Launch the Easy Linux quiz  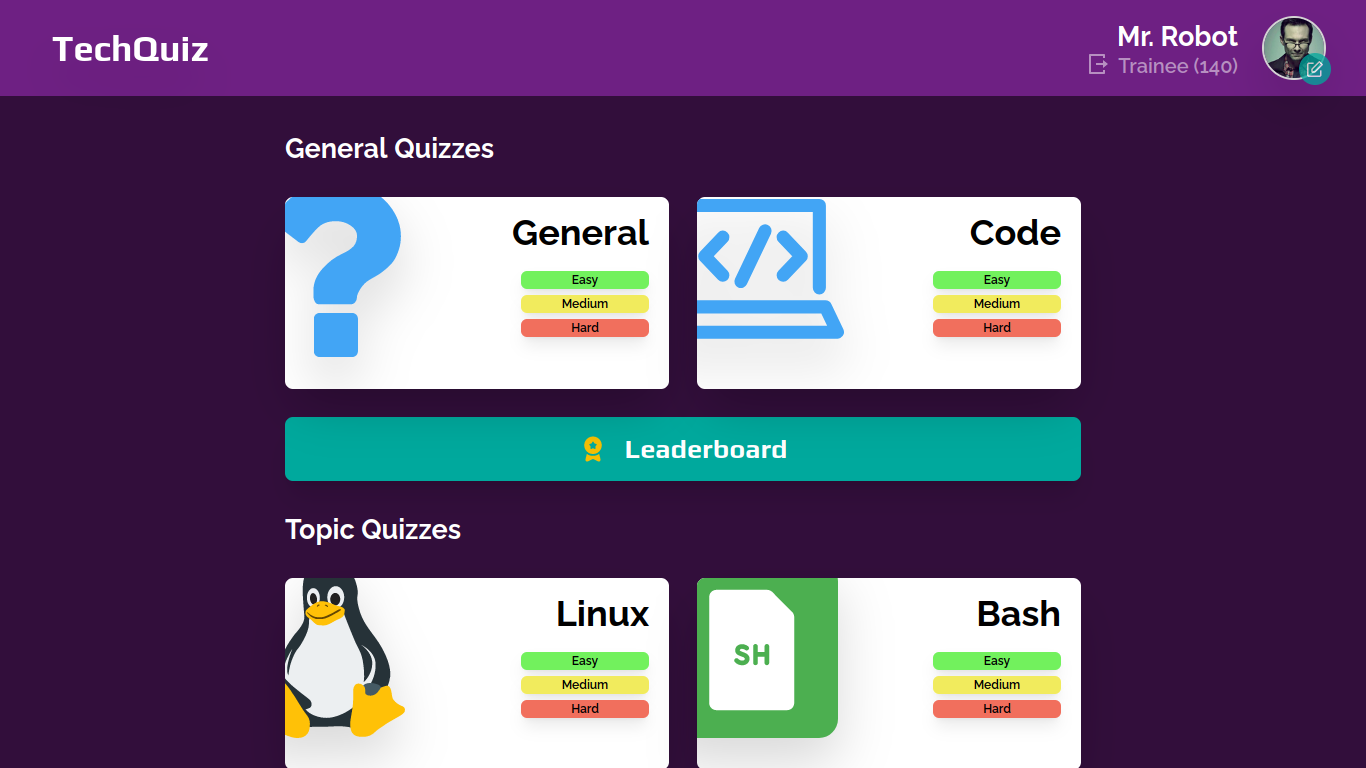point(585,661)
